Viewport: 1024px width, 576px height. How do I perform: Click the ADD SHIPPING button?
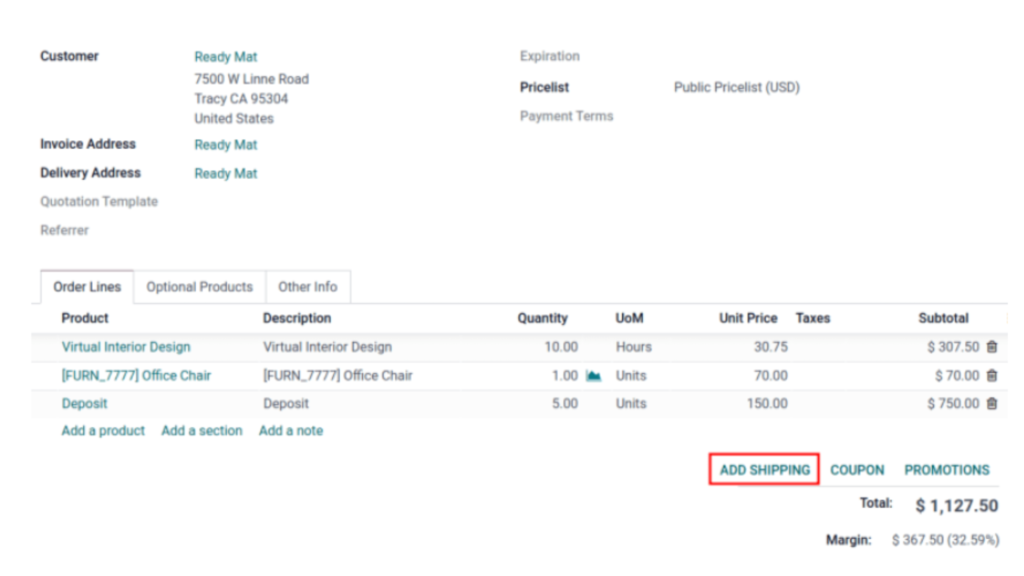[x=765, y=470]
